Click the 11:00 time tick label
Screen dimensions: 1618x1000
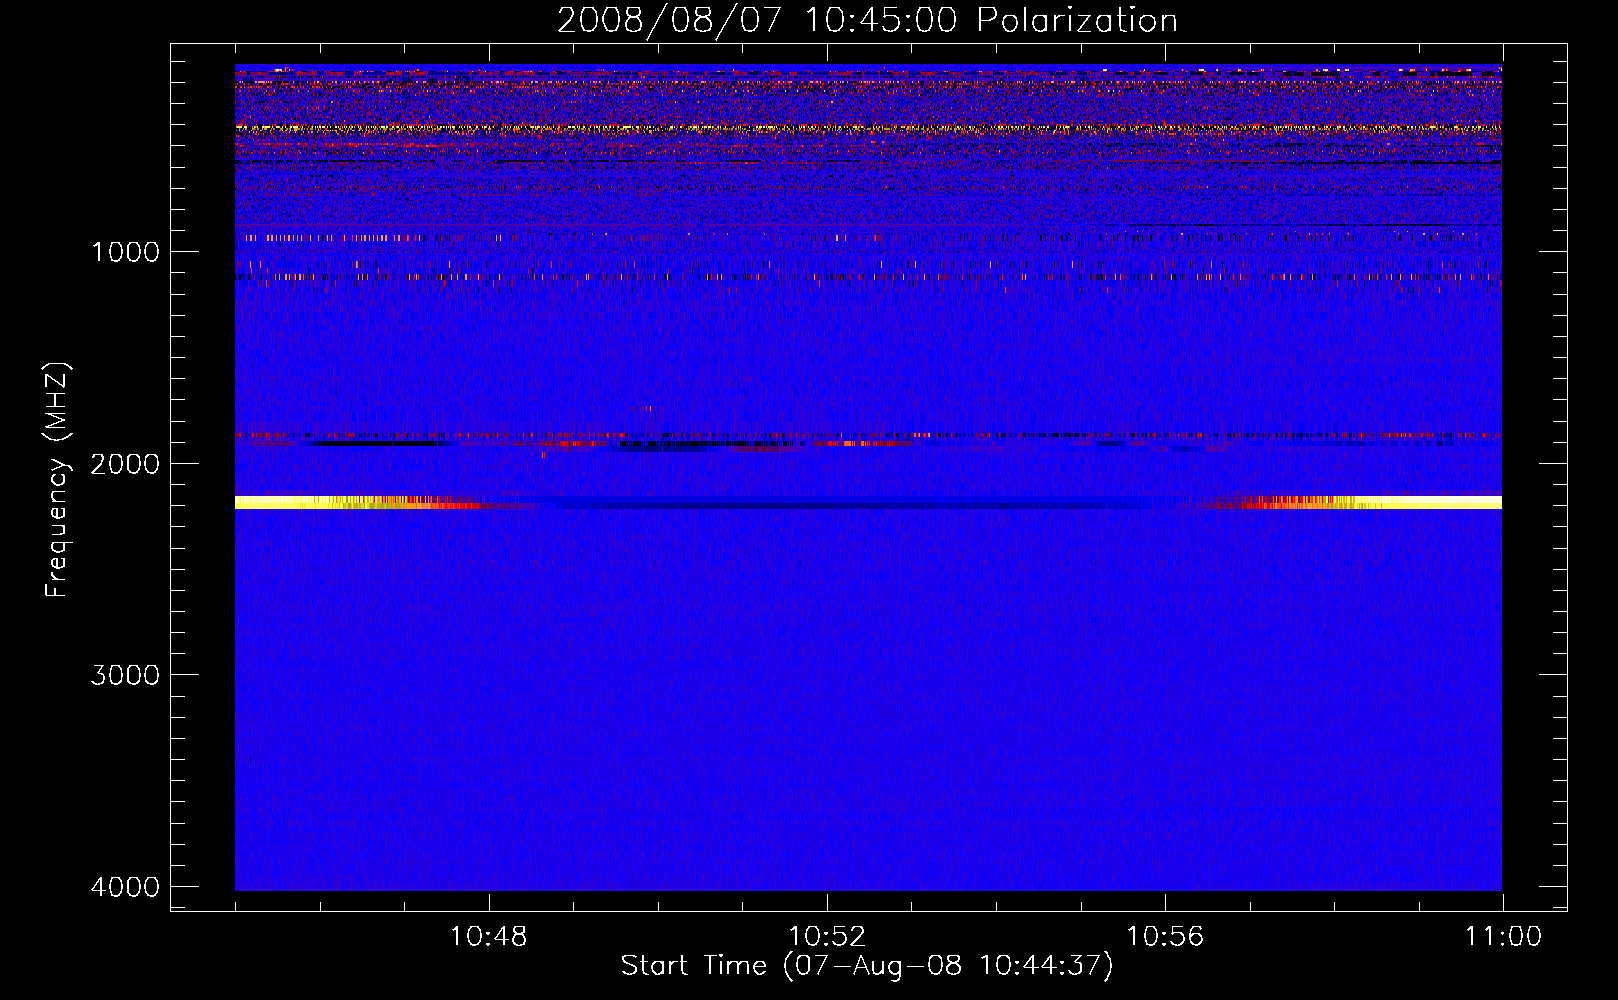click(x=1503, y=937)
